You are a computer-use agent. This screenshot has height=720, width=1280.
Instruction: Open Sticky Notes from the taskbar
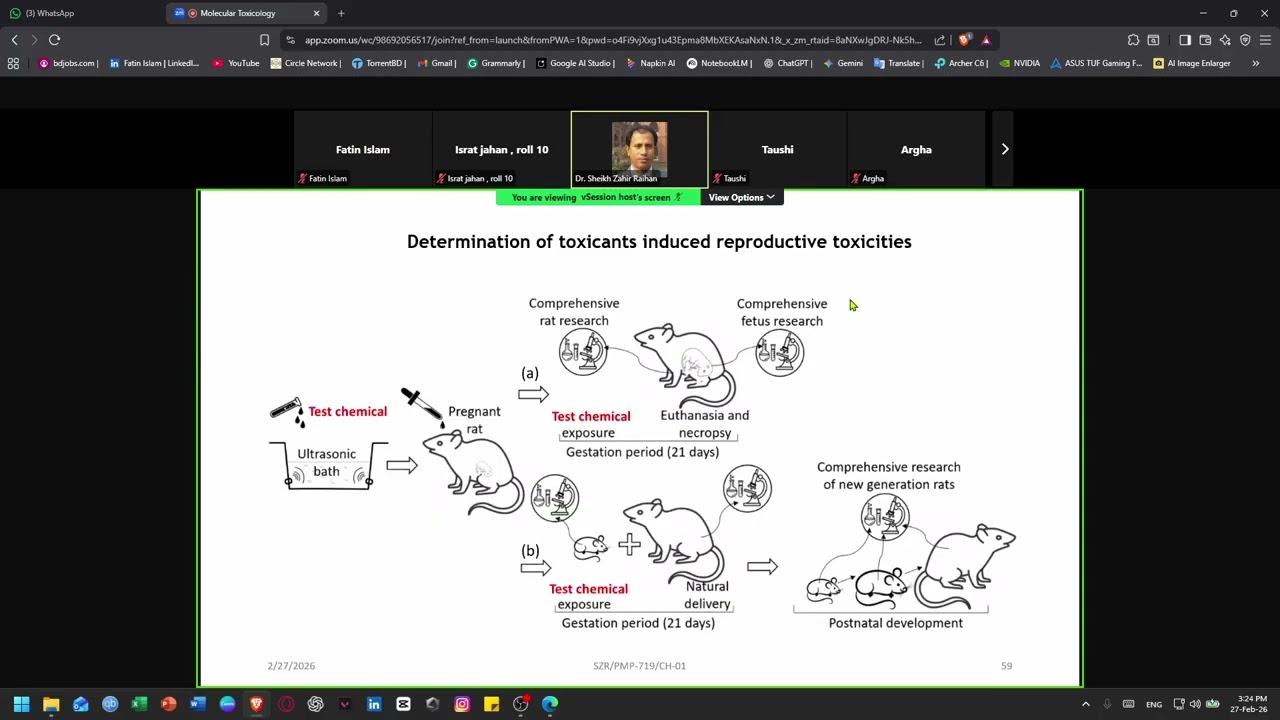pyautogui.click(x=491, y=704)
